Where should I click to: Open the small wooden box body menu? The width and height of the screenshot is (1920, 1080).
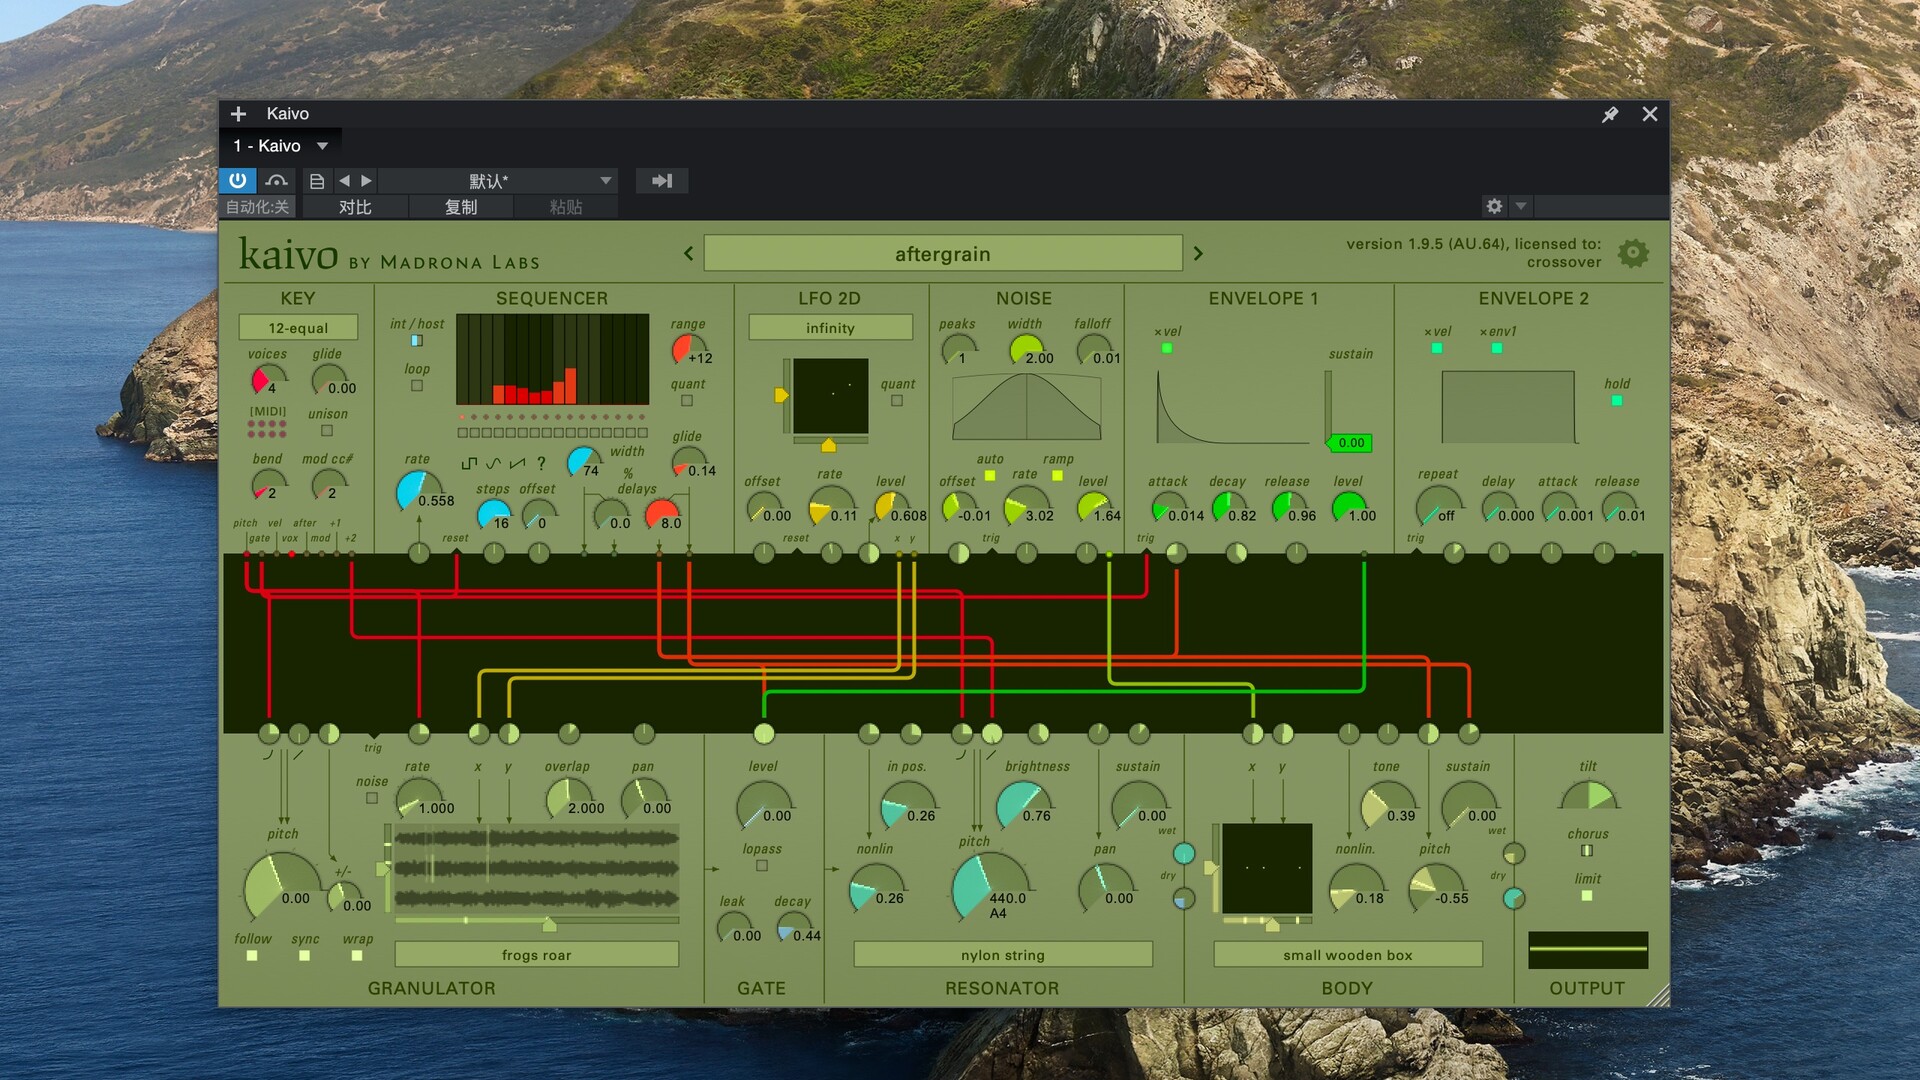(x=1348, y=955)
